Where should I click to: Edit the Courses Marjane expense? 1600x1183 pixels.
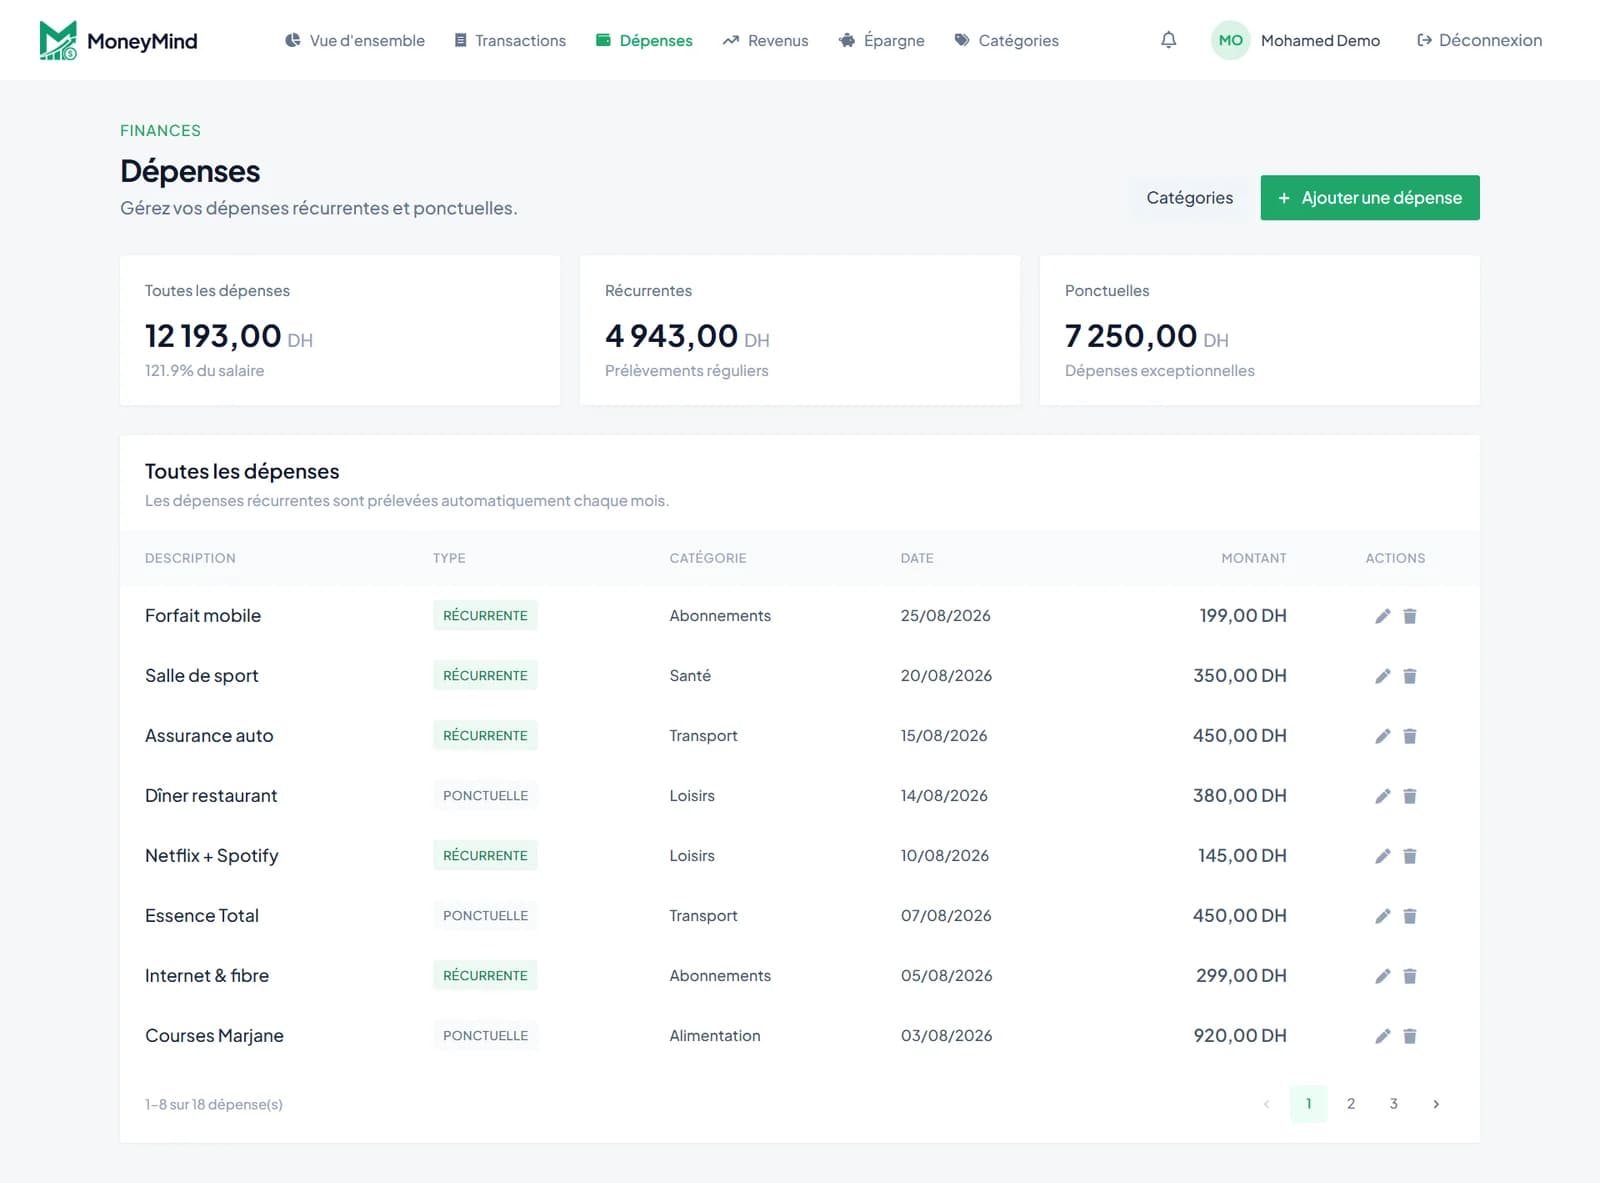(1382, 1036)
